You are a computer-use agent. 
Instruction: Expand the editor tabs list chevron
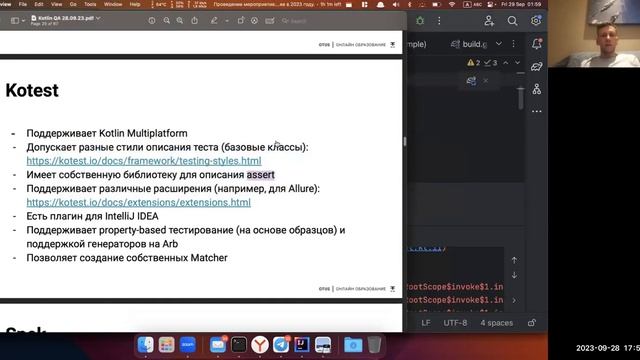point(499,43)
